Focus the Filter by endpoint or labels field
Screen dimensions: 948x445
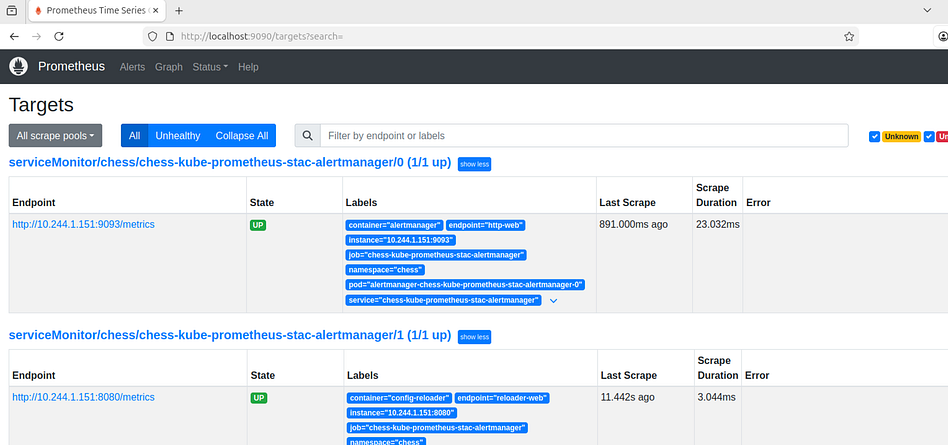584,135
